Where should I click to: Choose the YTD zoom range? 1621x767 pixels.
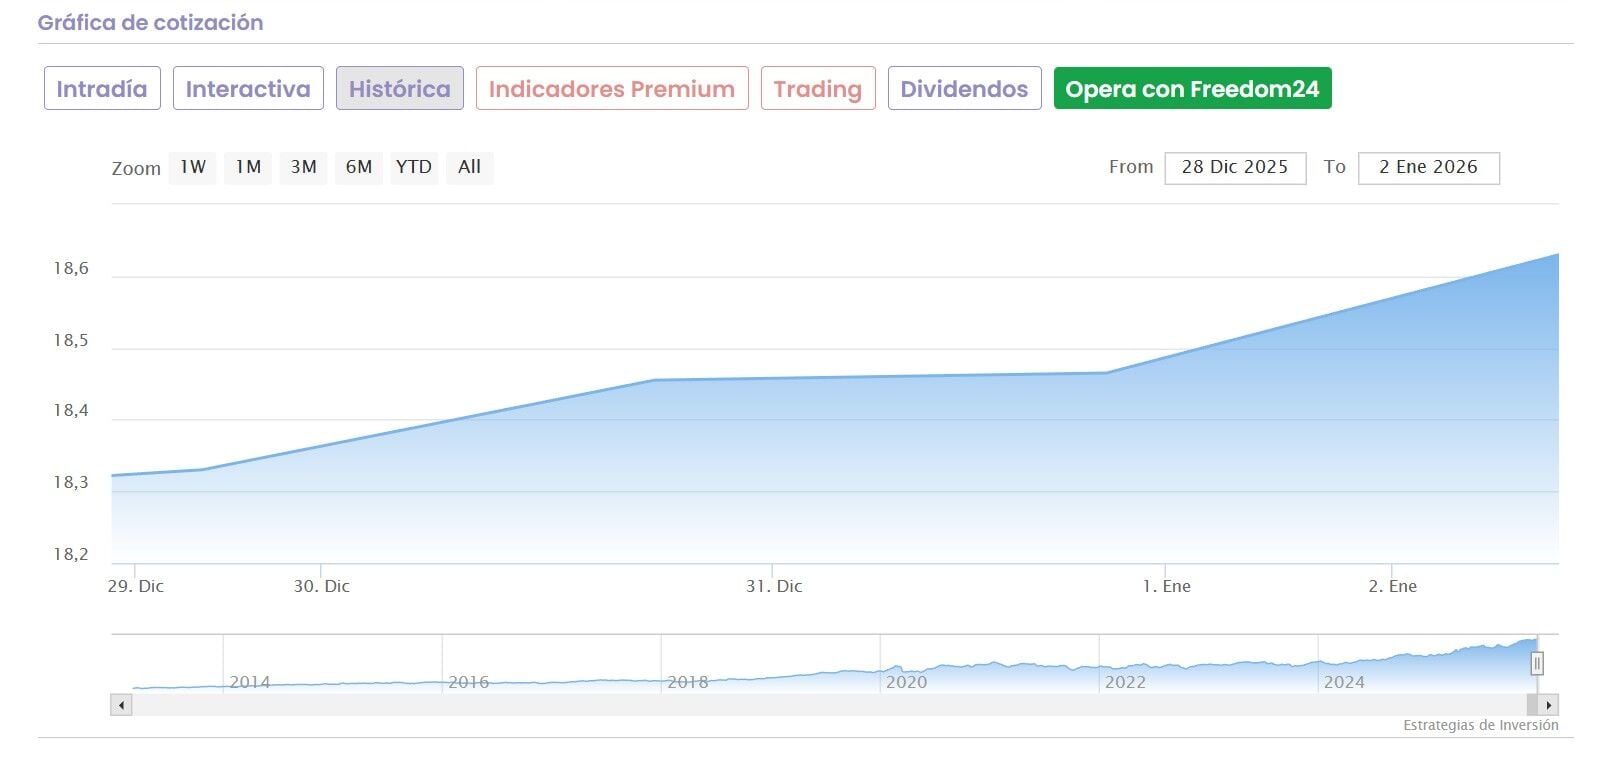click(414, 167)
